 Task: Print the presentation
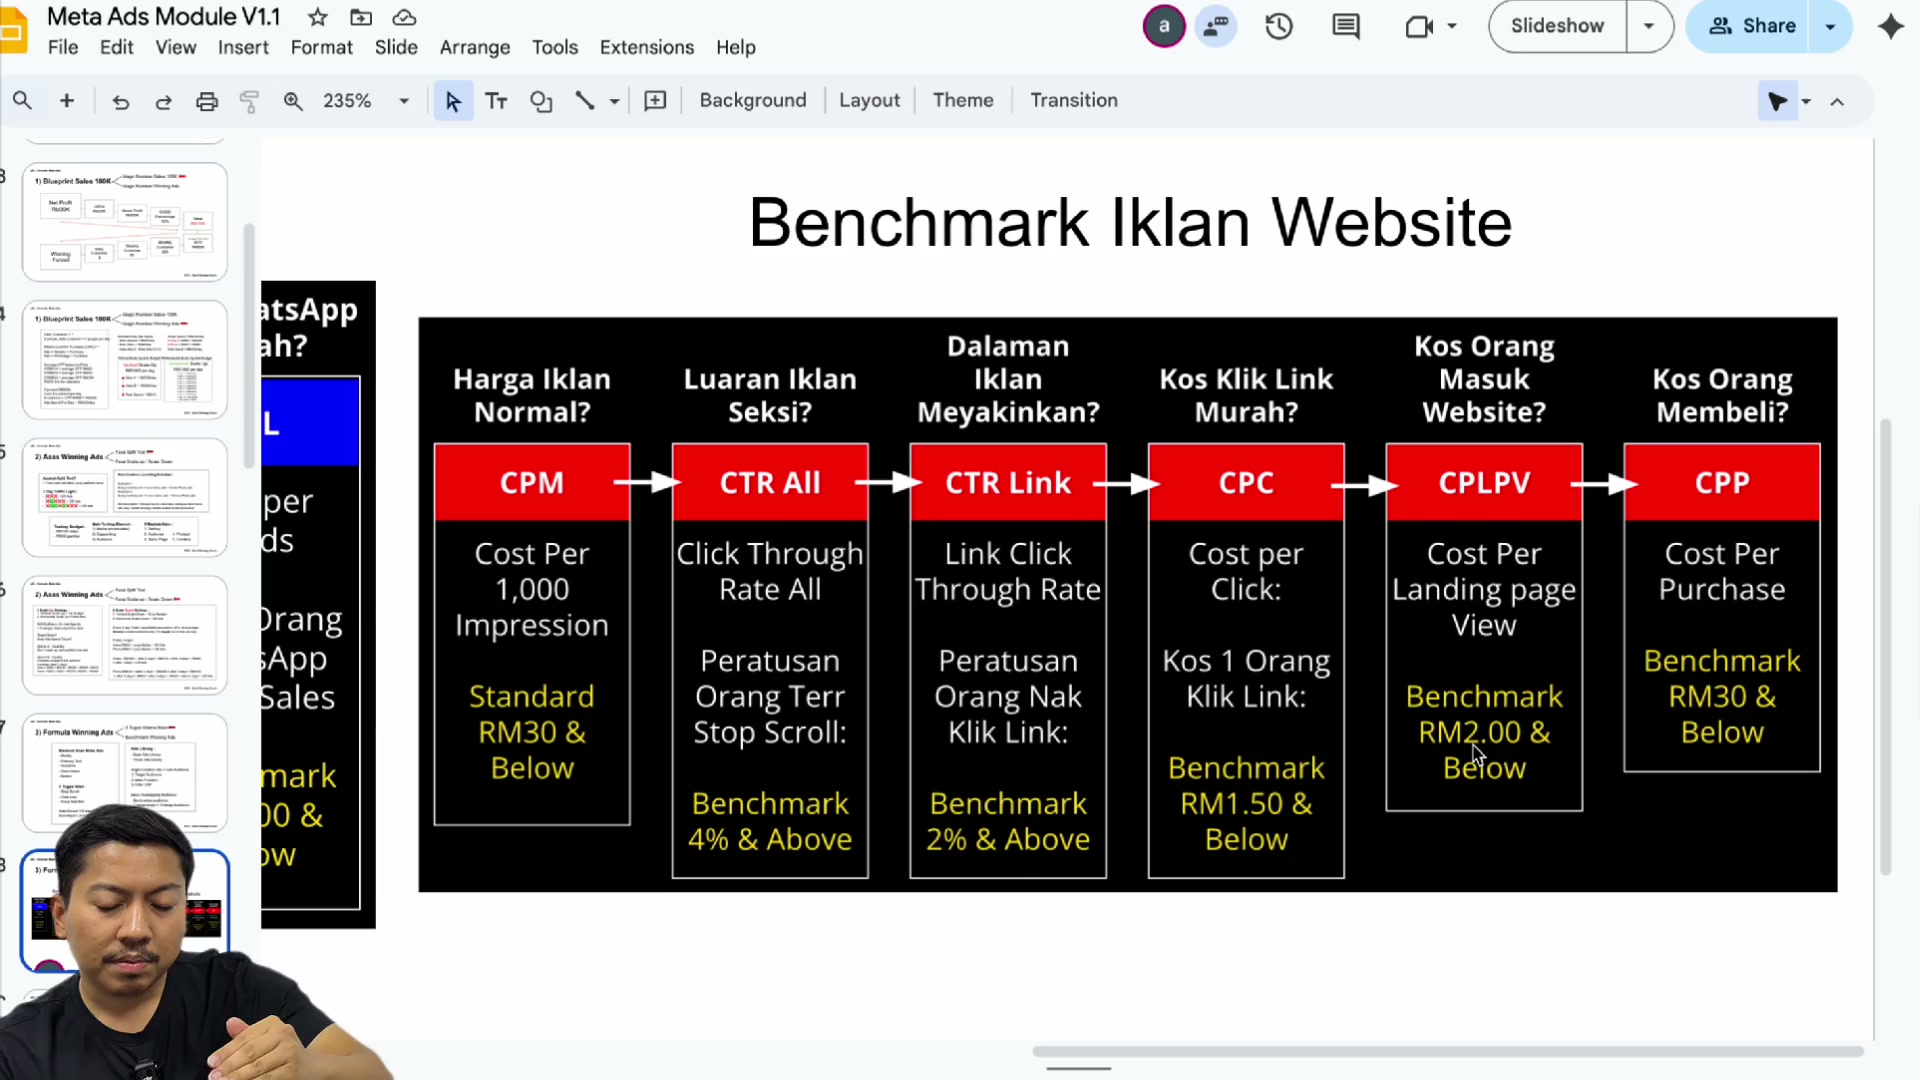[207, 101]
